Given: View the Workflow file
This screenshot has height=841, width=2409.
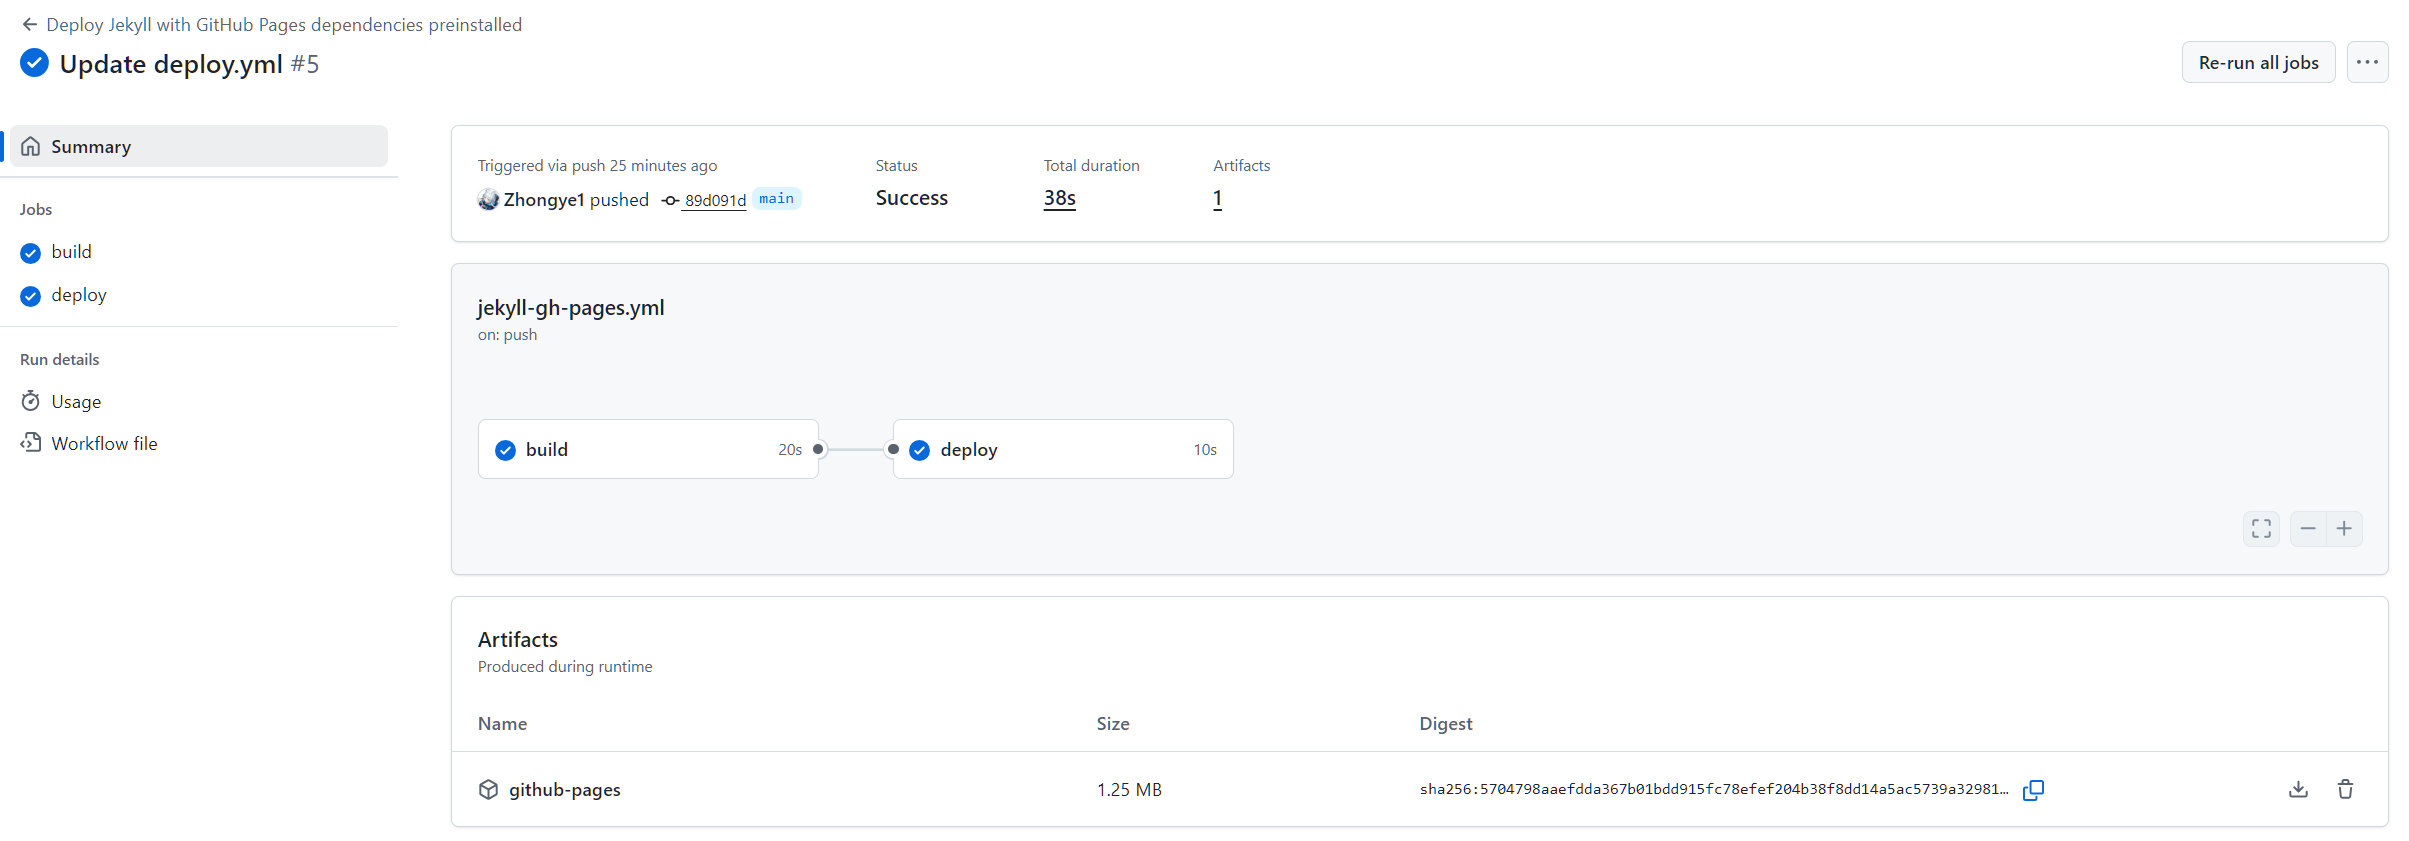Looking at the screenshot, I should (x=104, y=443).
